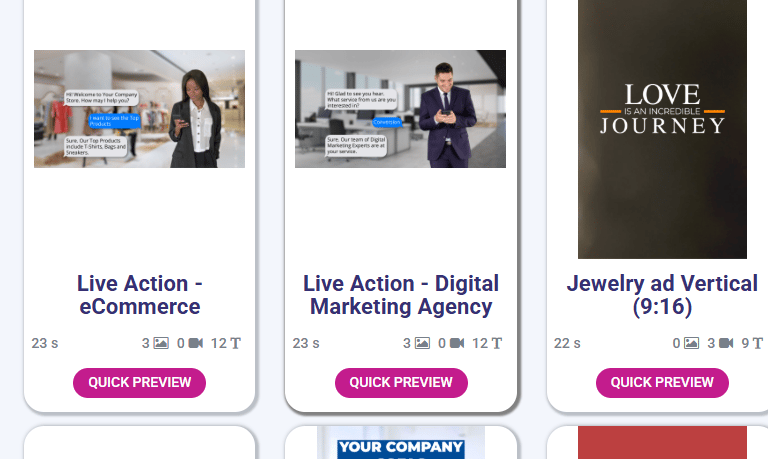Viewport: 768px width, 459px height.
Task: Open the Live Action - eCommerce title
Action: (x=140, y=295)
